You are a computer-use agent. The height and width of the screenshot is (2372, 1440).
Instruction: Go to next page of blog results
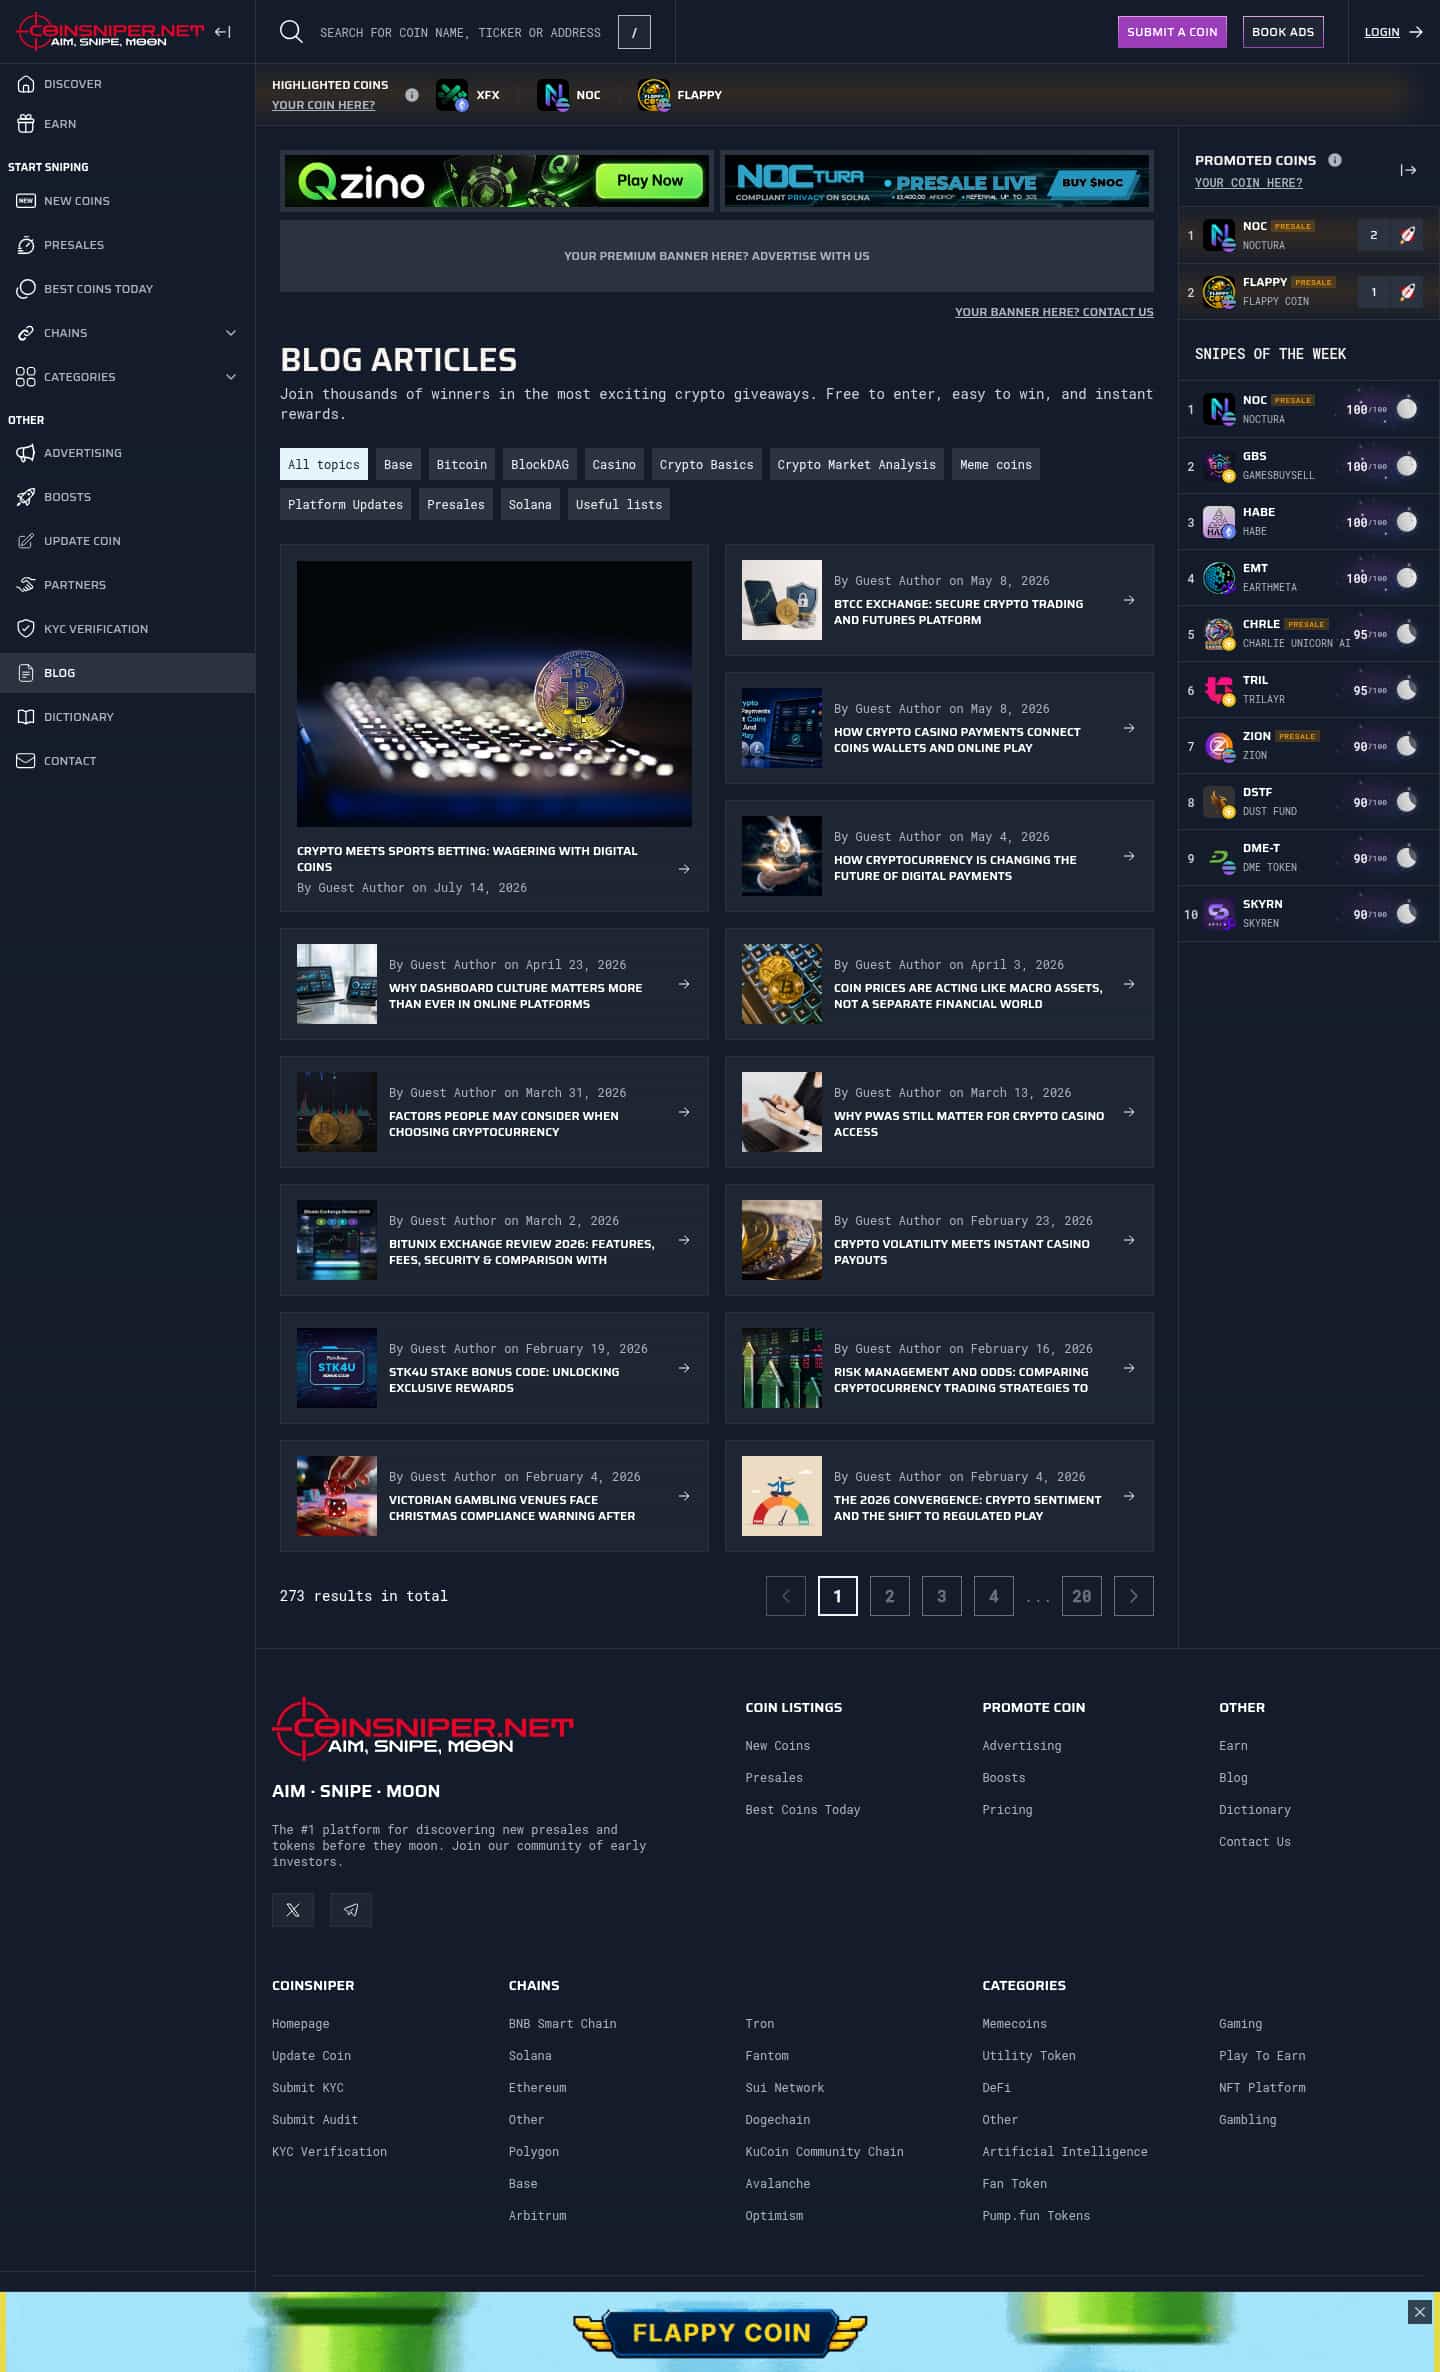pyautogui.click(x=1133, y=1596)
